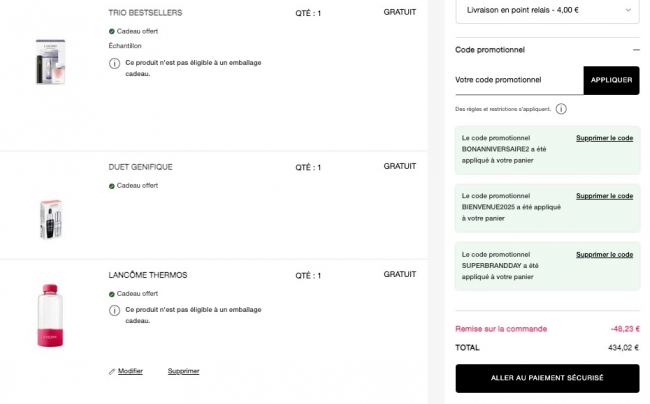Screen dimensions: 650x404
Task: Click green check icon under Duet Genifique
Action: pyautogui.click(x=112, y=185)
